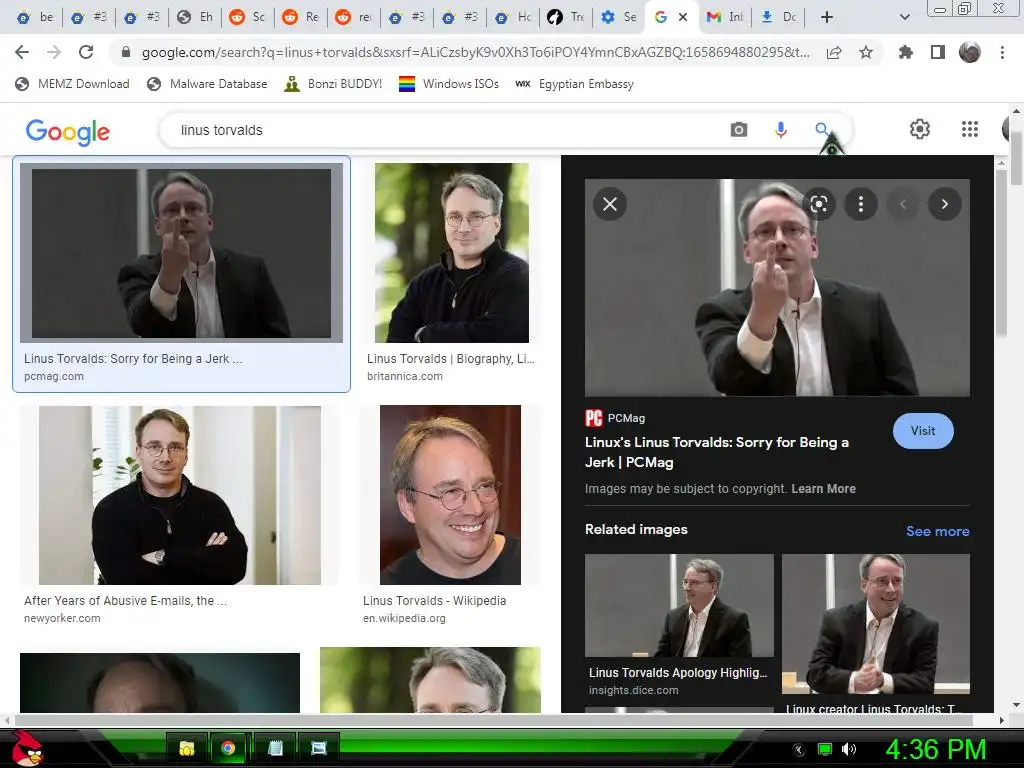Open the Chrome profile avatar
The height and width of the screenshot is (768, 1024).
coord(970,52)
